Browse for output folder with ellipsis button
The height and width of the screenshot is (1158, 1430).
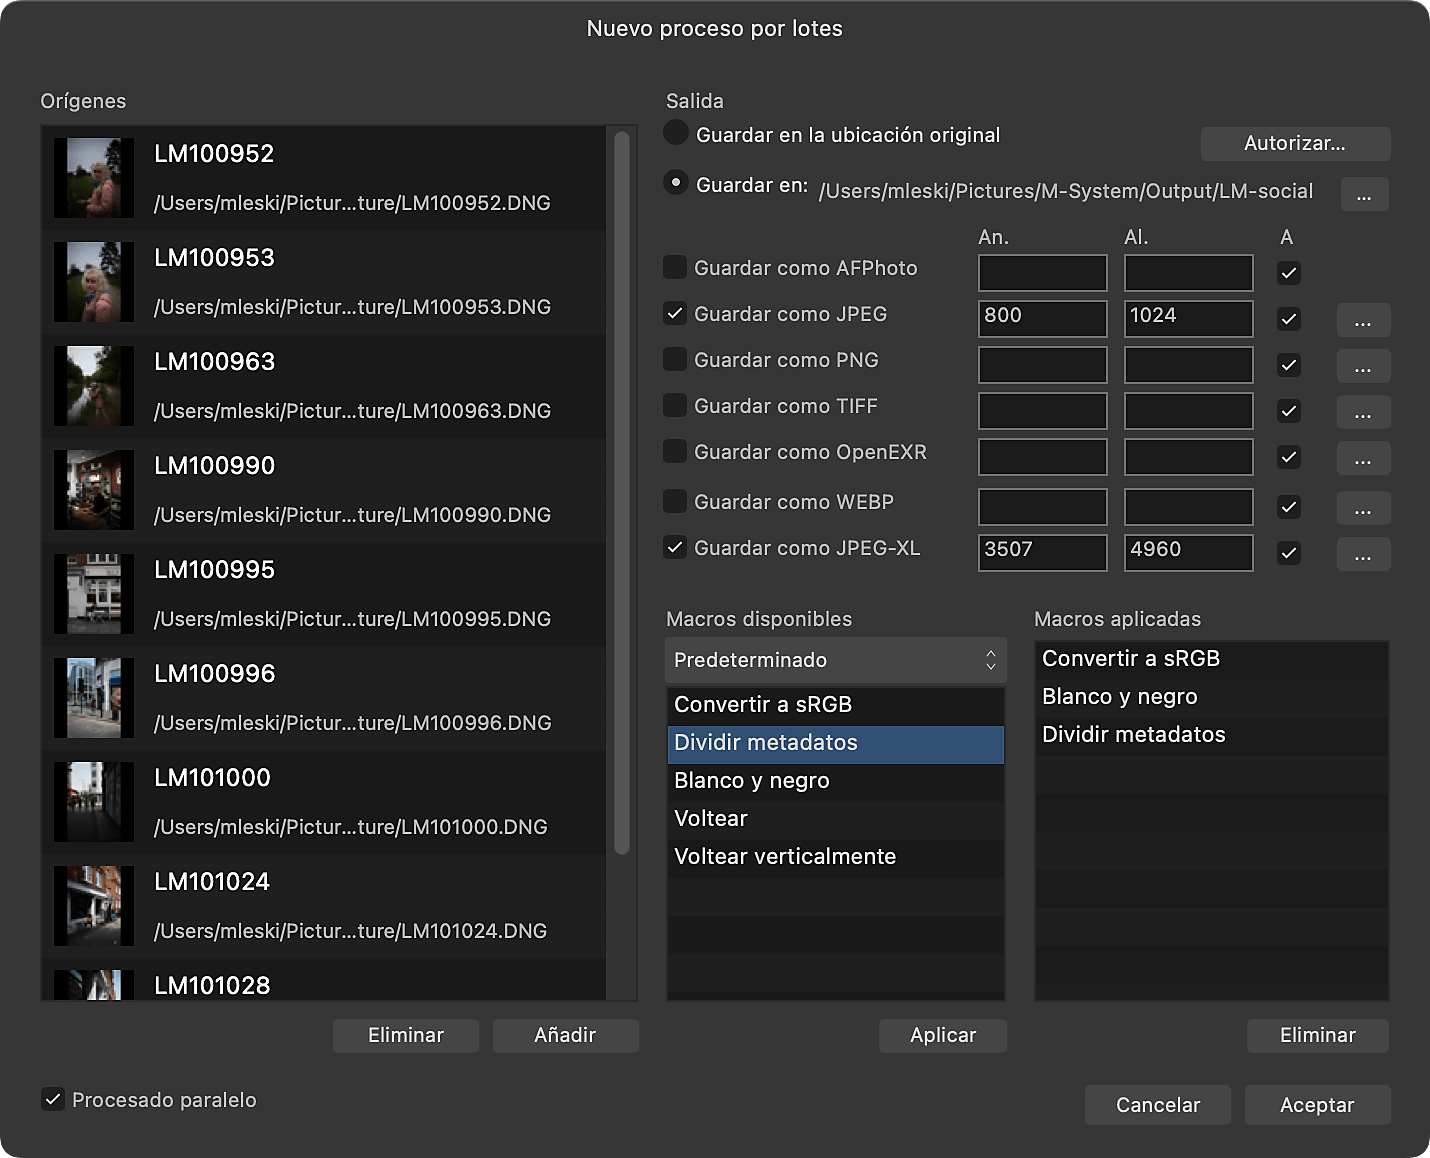coord(1364,194)
